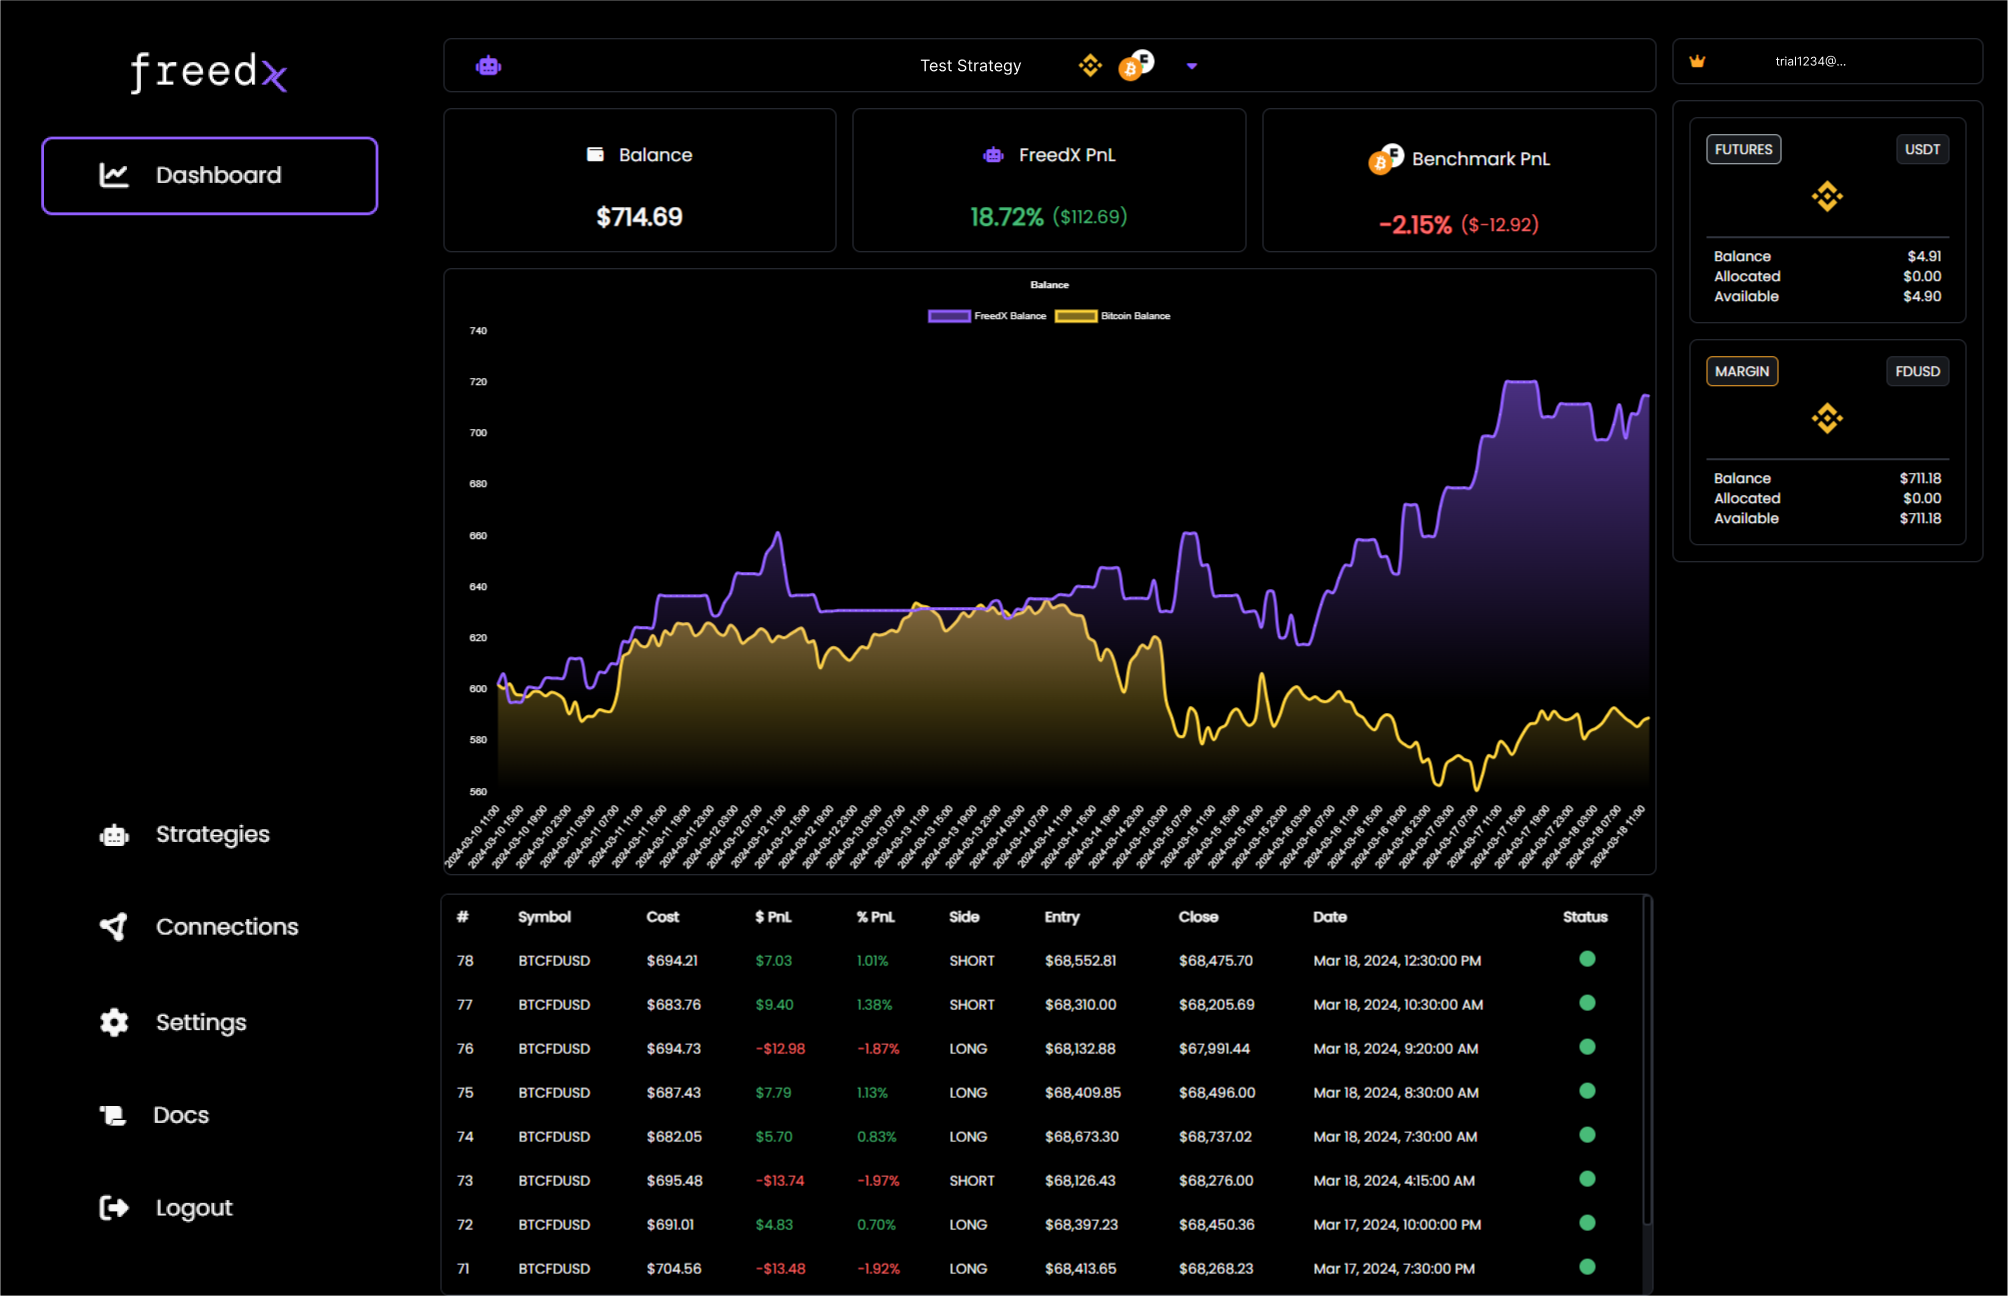Click the status dot for trade 77
The height and width of the screenshot is (1296, 2008).
point(1587,1003)
